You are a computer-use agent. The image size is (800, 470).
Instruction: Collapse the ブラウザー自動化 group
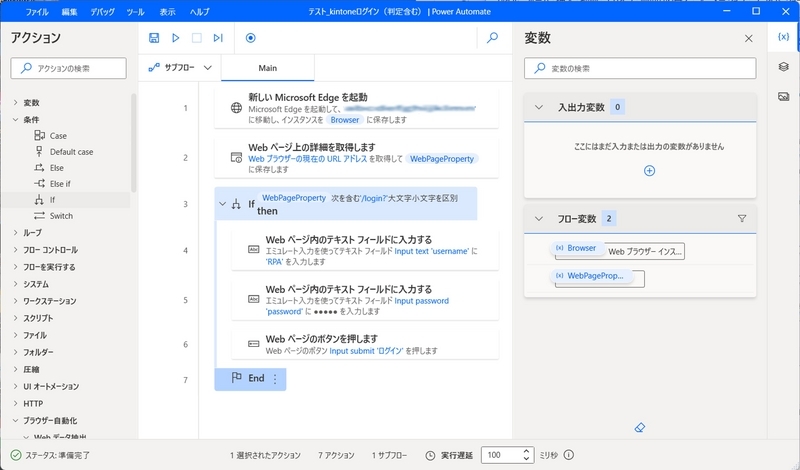coord(15,420)
